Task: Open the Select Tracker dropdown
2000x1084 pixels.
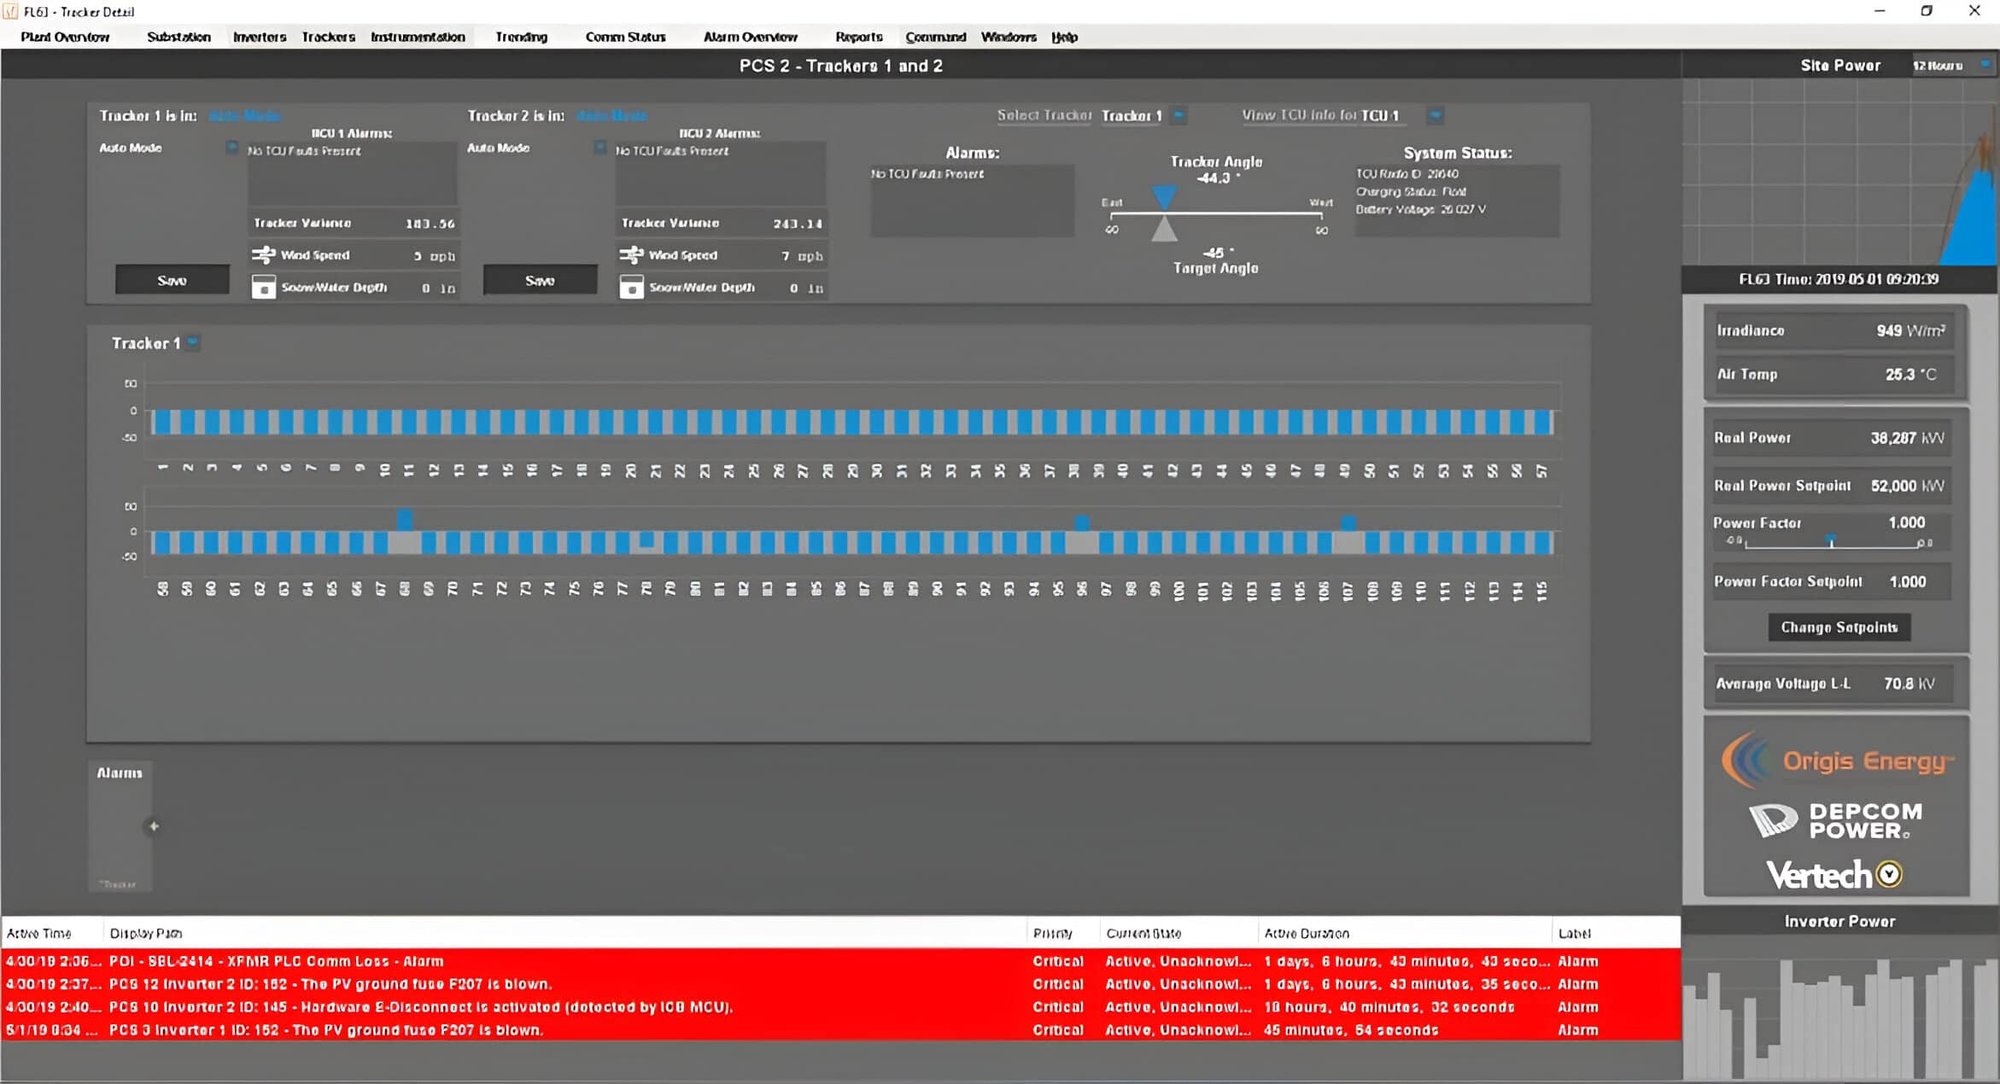Action: coord(1177,115)
